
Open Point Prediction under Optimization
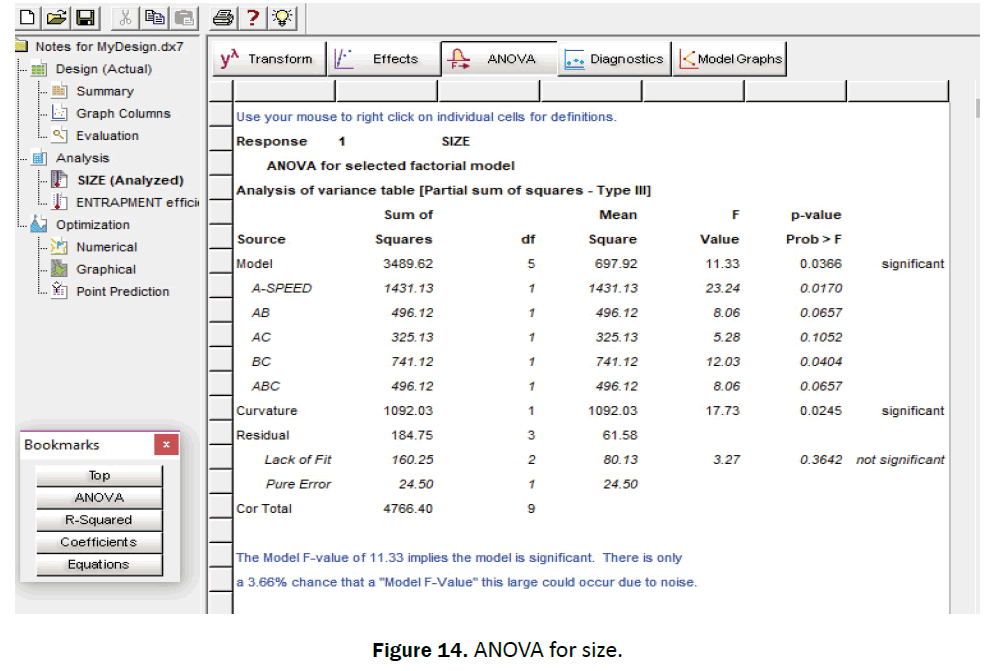[x=122, y=291]
